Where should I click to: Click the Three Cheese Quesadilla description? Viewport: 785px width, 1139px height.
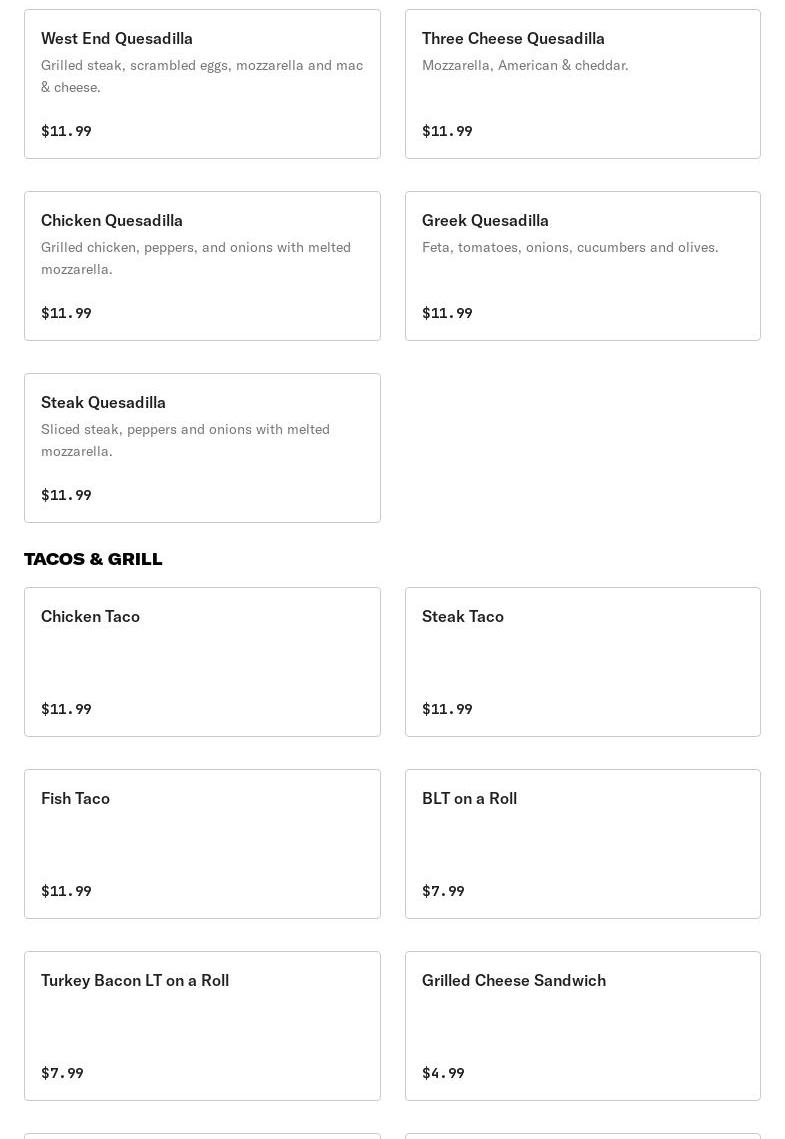pyautogui.click(x=525, y=65)
